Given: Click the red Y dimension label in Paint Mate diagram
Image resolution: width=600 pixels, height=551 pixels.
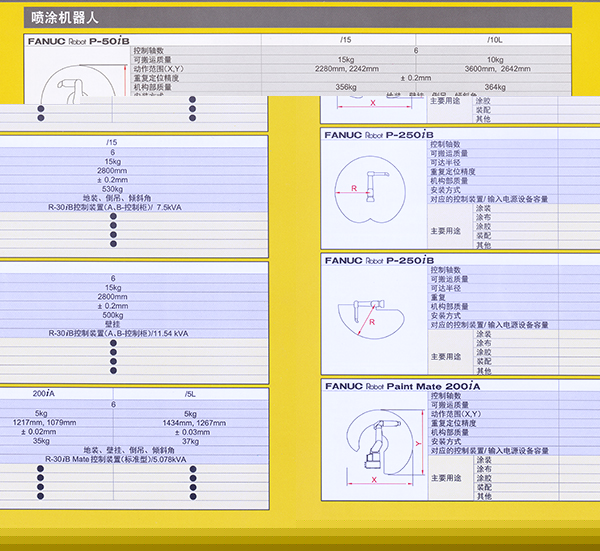Looking at the screenshot, I should [x=412, y=442].
